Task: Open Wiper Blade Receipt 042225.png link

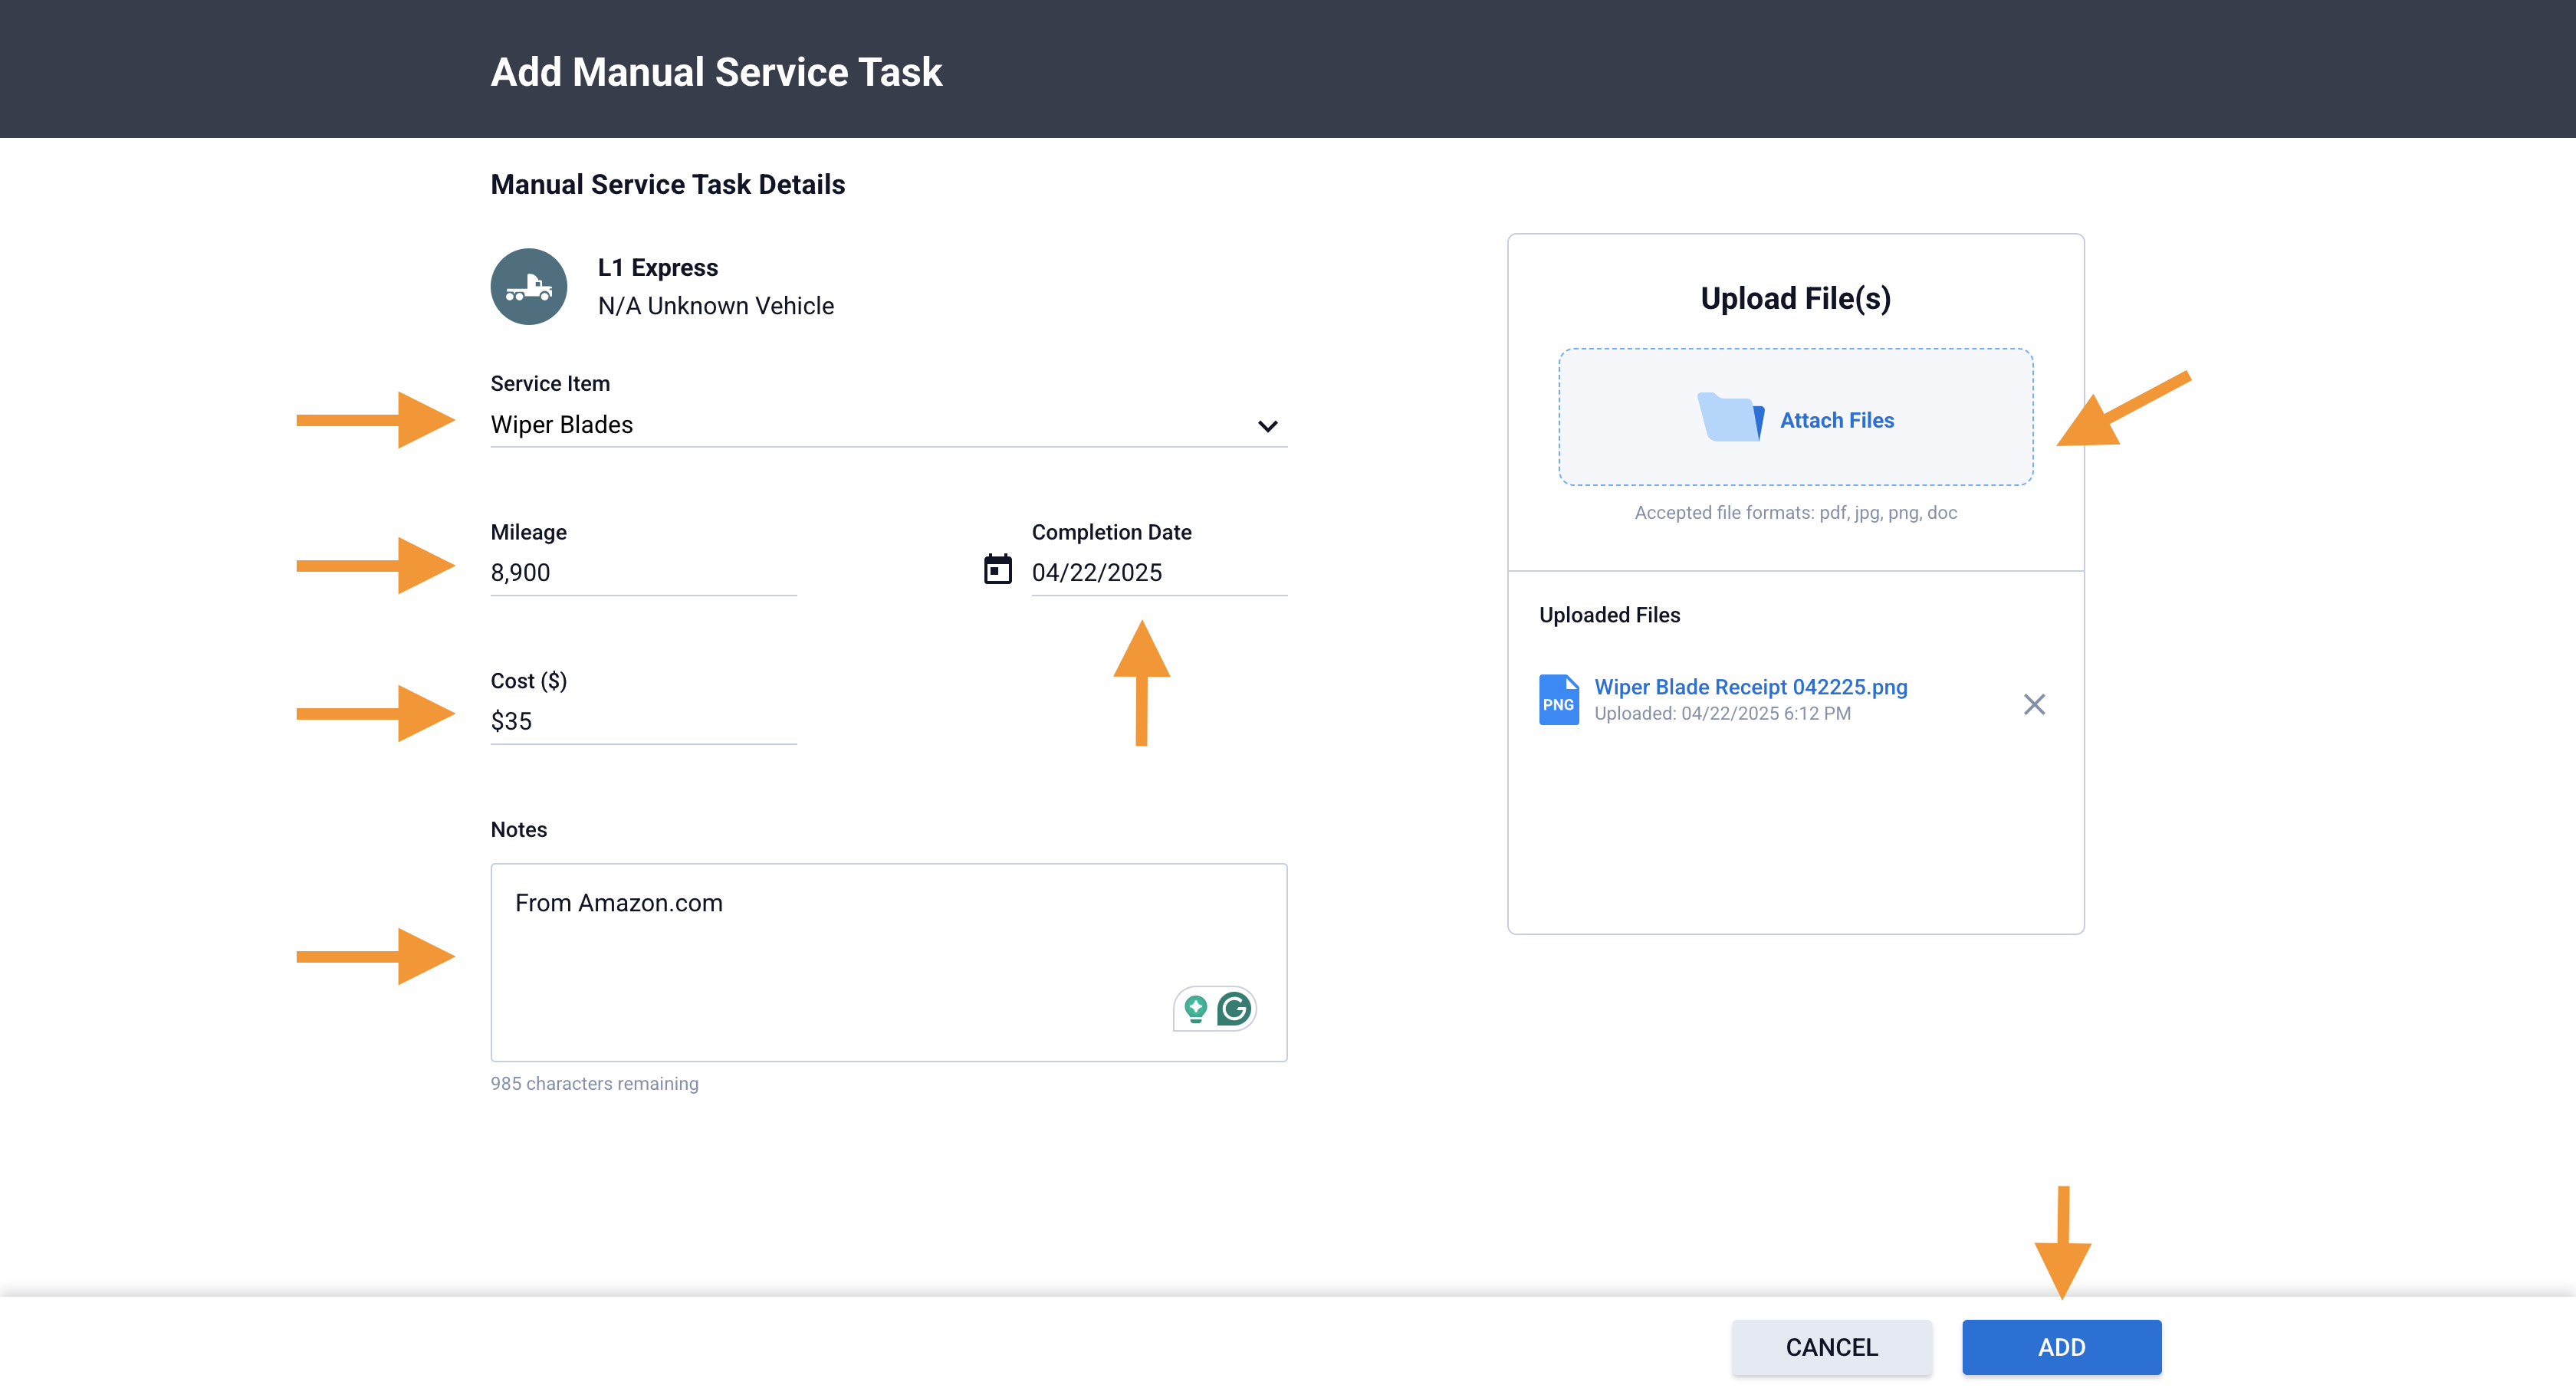Action: 1750,686
